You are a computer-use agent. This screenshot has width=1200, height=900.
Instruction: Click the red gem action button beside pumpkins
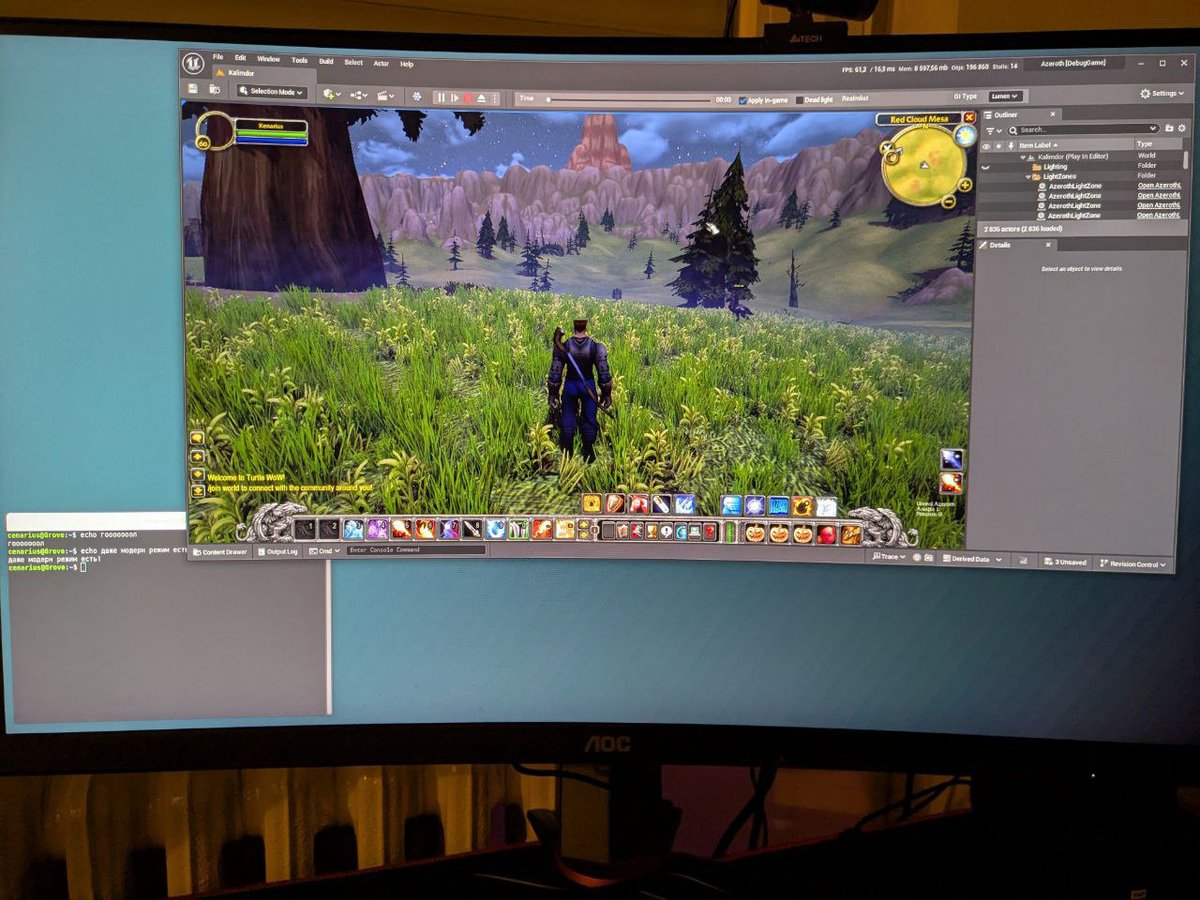coord(827,534)
